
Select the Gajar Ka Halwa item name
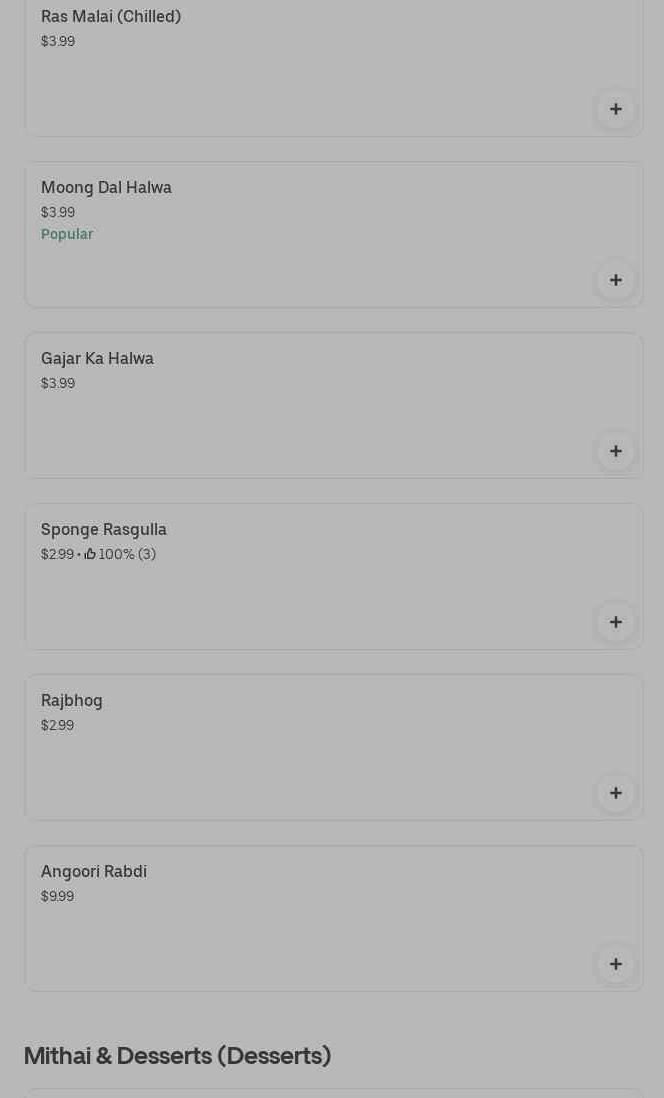point(97,359)
